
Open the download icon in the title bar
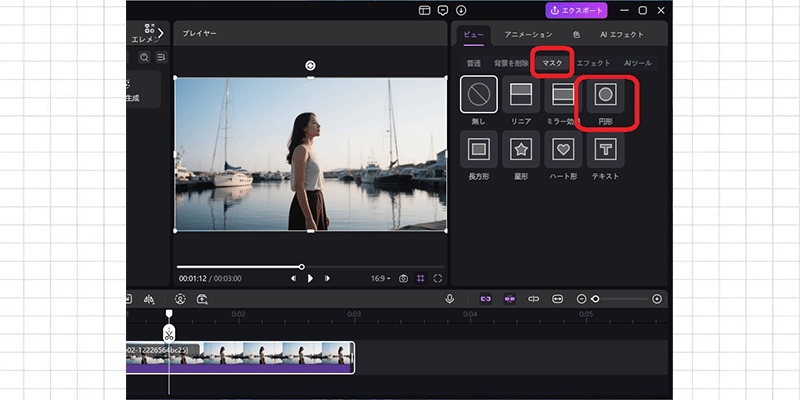pos(461,10)
